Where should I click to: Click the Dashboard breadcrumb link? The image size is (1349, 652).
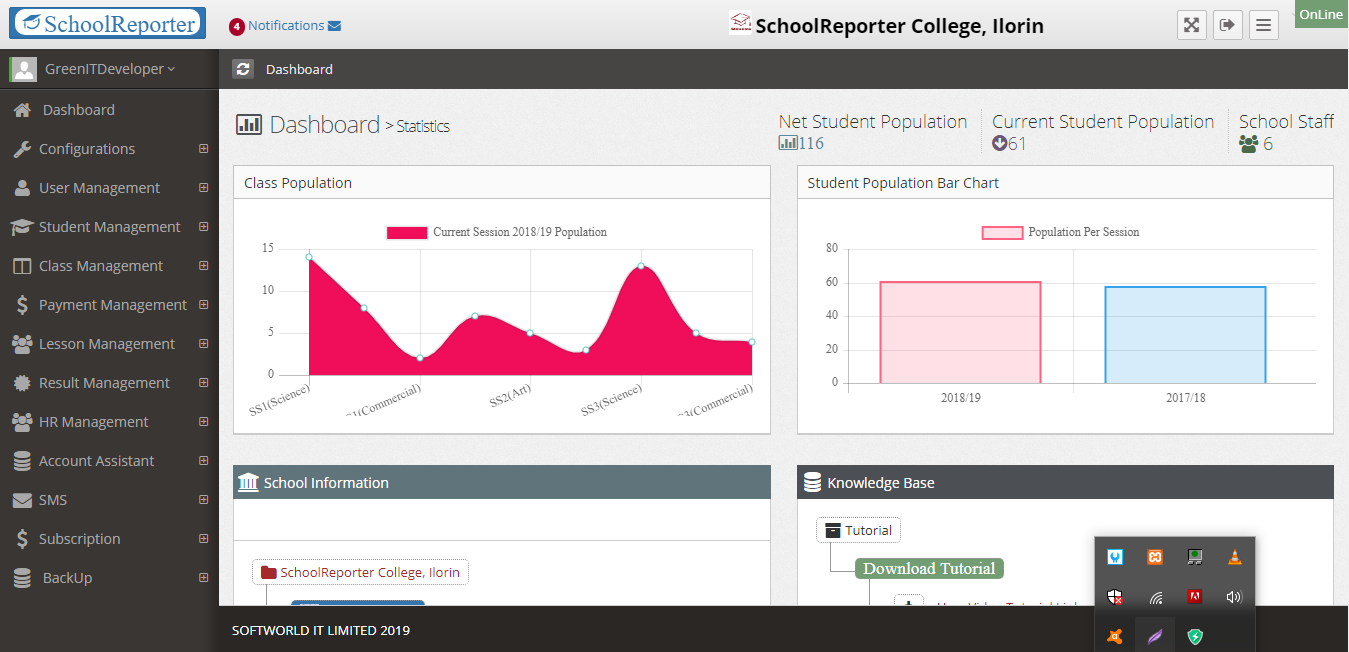coord(299,69)
